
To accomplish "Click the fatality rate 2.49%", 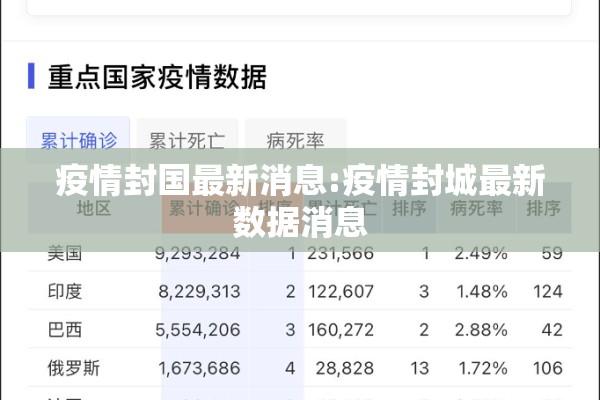I will pyautogui.click(x=481, y=253).
